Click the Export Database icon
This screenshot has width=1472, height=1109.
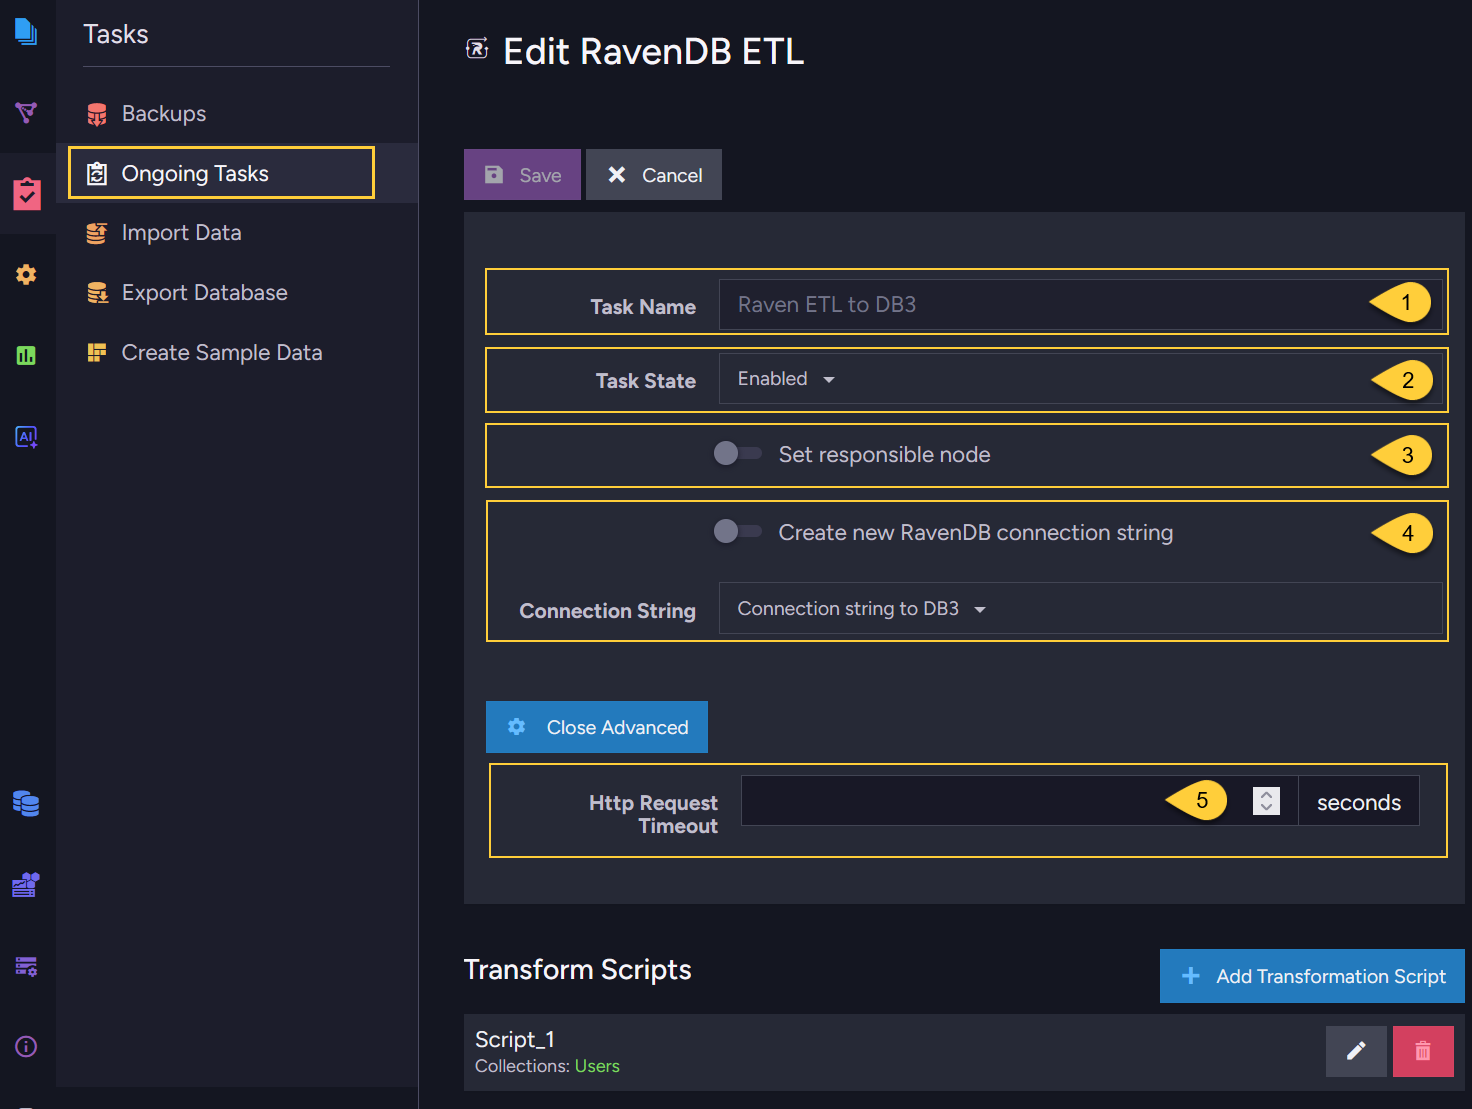tap(97, 293)
